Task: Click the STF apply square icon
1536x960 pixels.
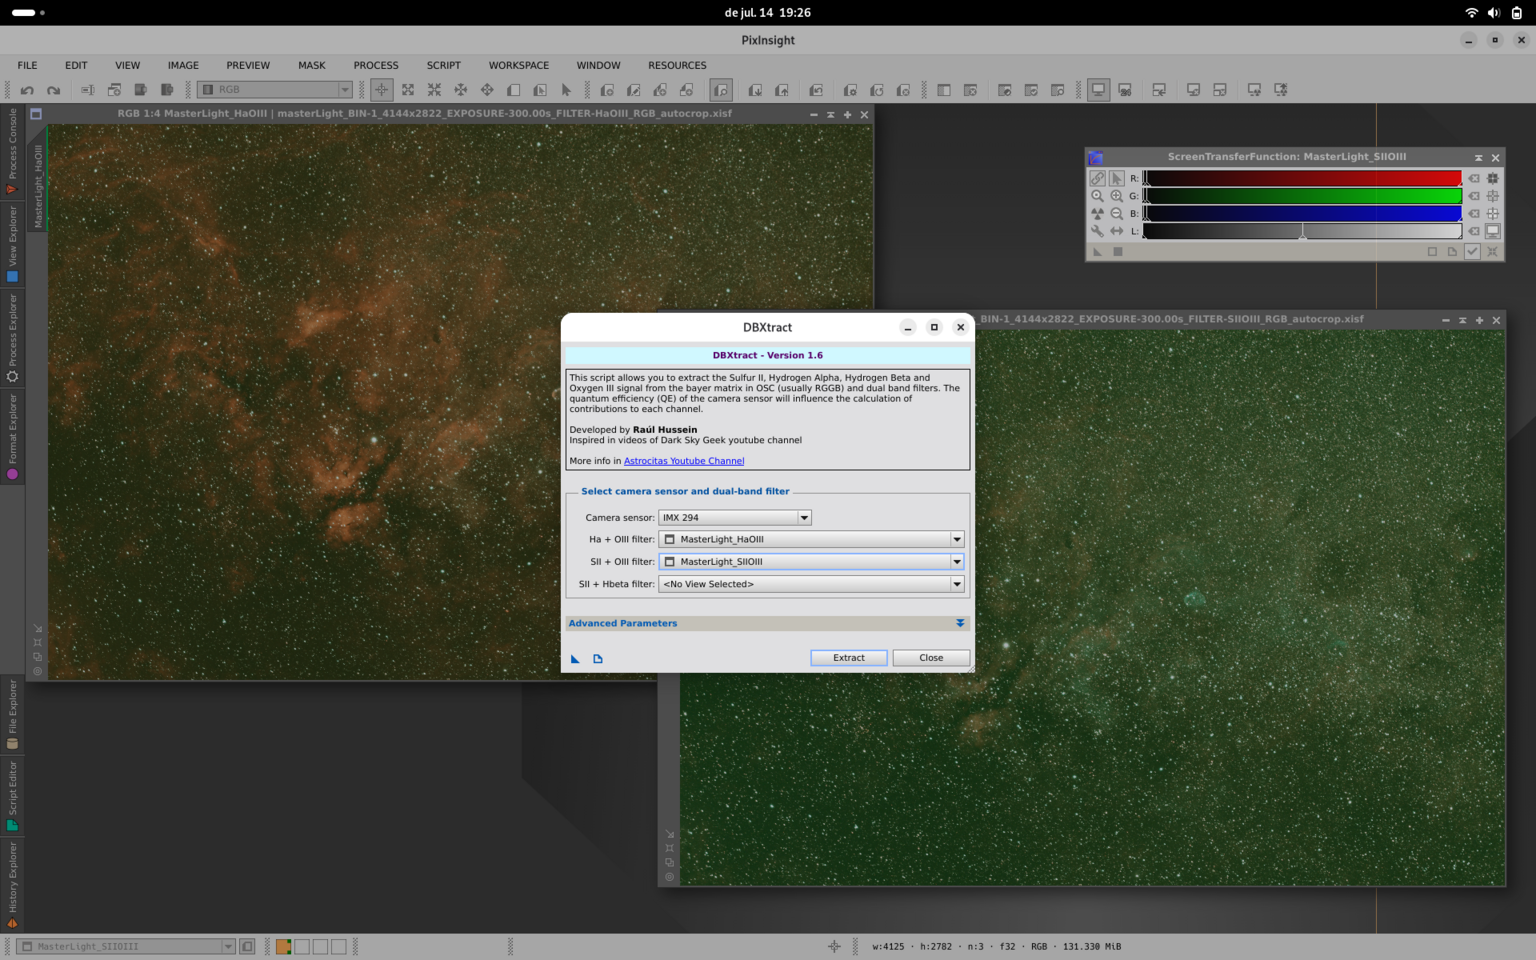Action: [1118, 252]
